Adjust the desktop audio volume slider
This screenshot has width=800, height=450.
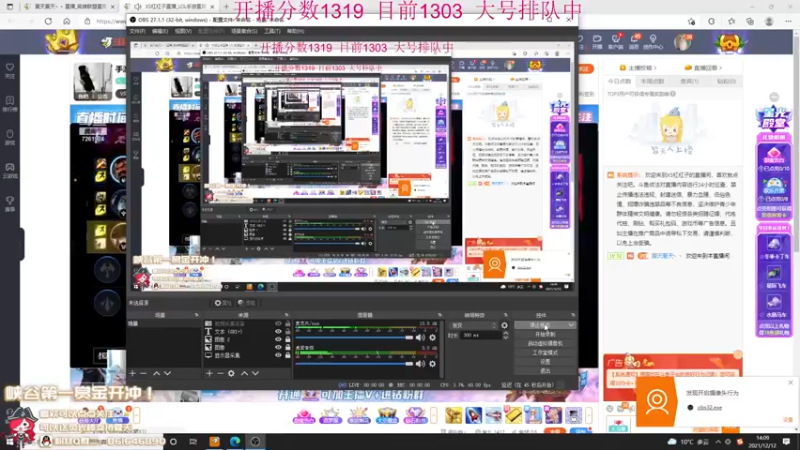[354, 364]
